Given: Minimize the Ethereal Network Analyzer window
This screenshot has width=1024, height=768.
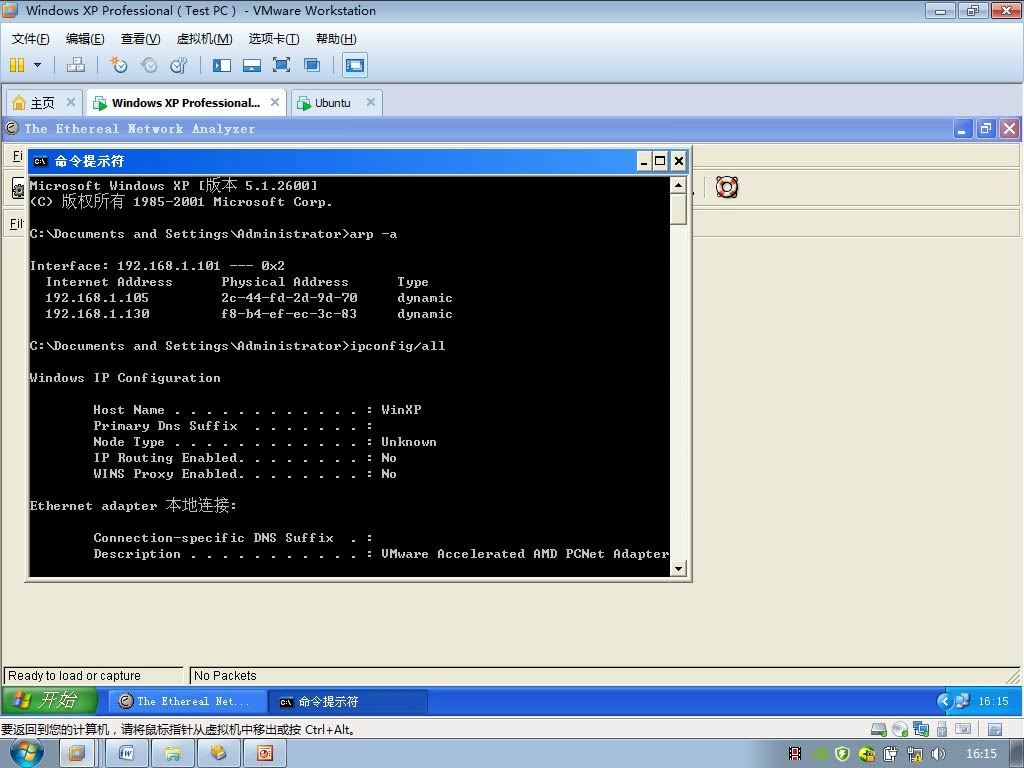Looking at the screenshot, I should click(x=962, y=129).
